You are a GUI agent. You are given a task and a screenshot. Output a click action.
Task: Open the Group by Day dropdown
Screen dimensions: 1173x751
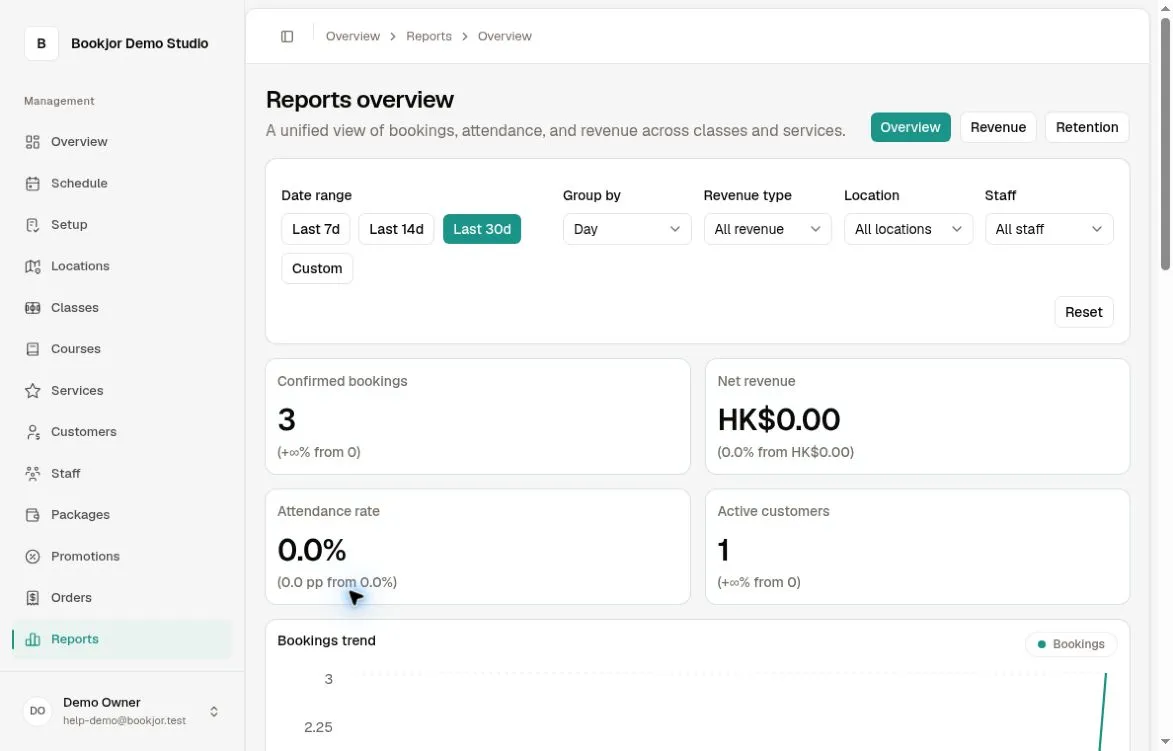[627, 229]
